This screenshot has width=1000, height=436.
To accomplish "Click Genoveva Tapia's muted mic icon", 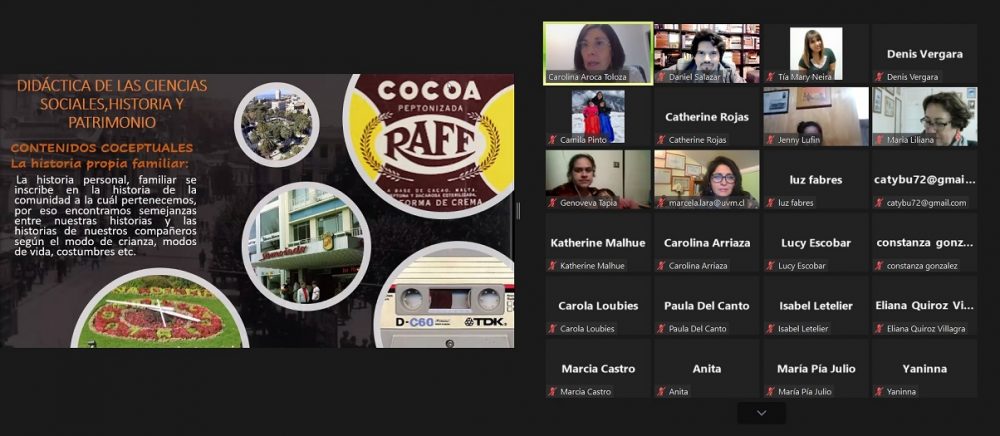I will tap(552, 203).
